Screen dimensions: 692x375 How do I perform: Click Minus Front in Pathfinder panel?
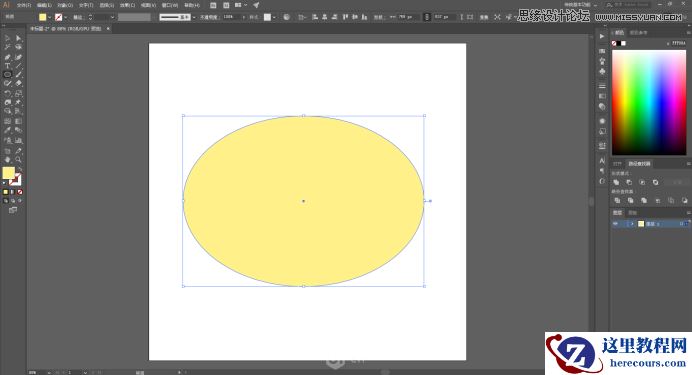pyautogui.click(x=629, y=182)
